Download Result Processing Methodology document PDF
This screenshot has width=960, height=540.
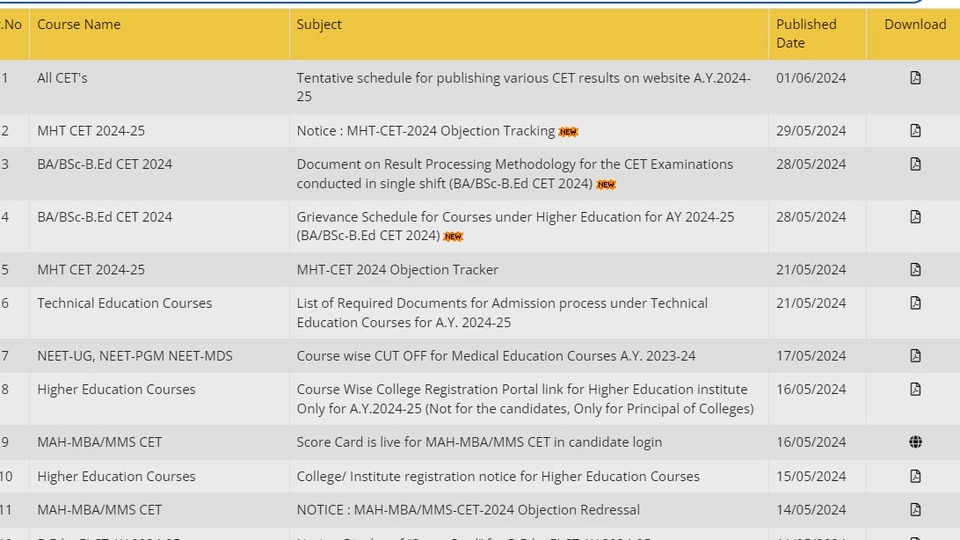pyautogui.click(x=915, y=164)
